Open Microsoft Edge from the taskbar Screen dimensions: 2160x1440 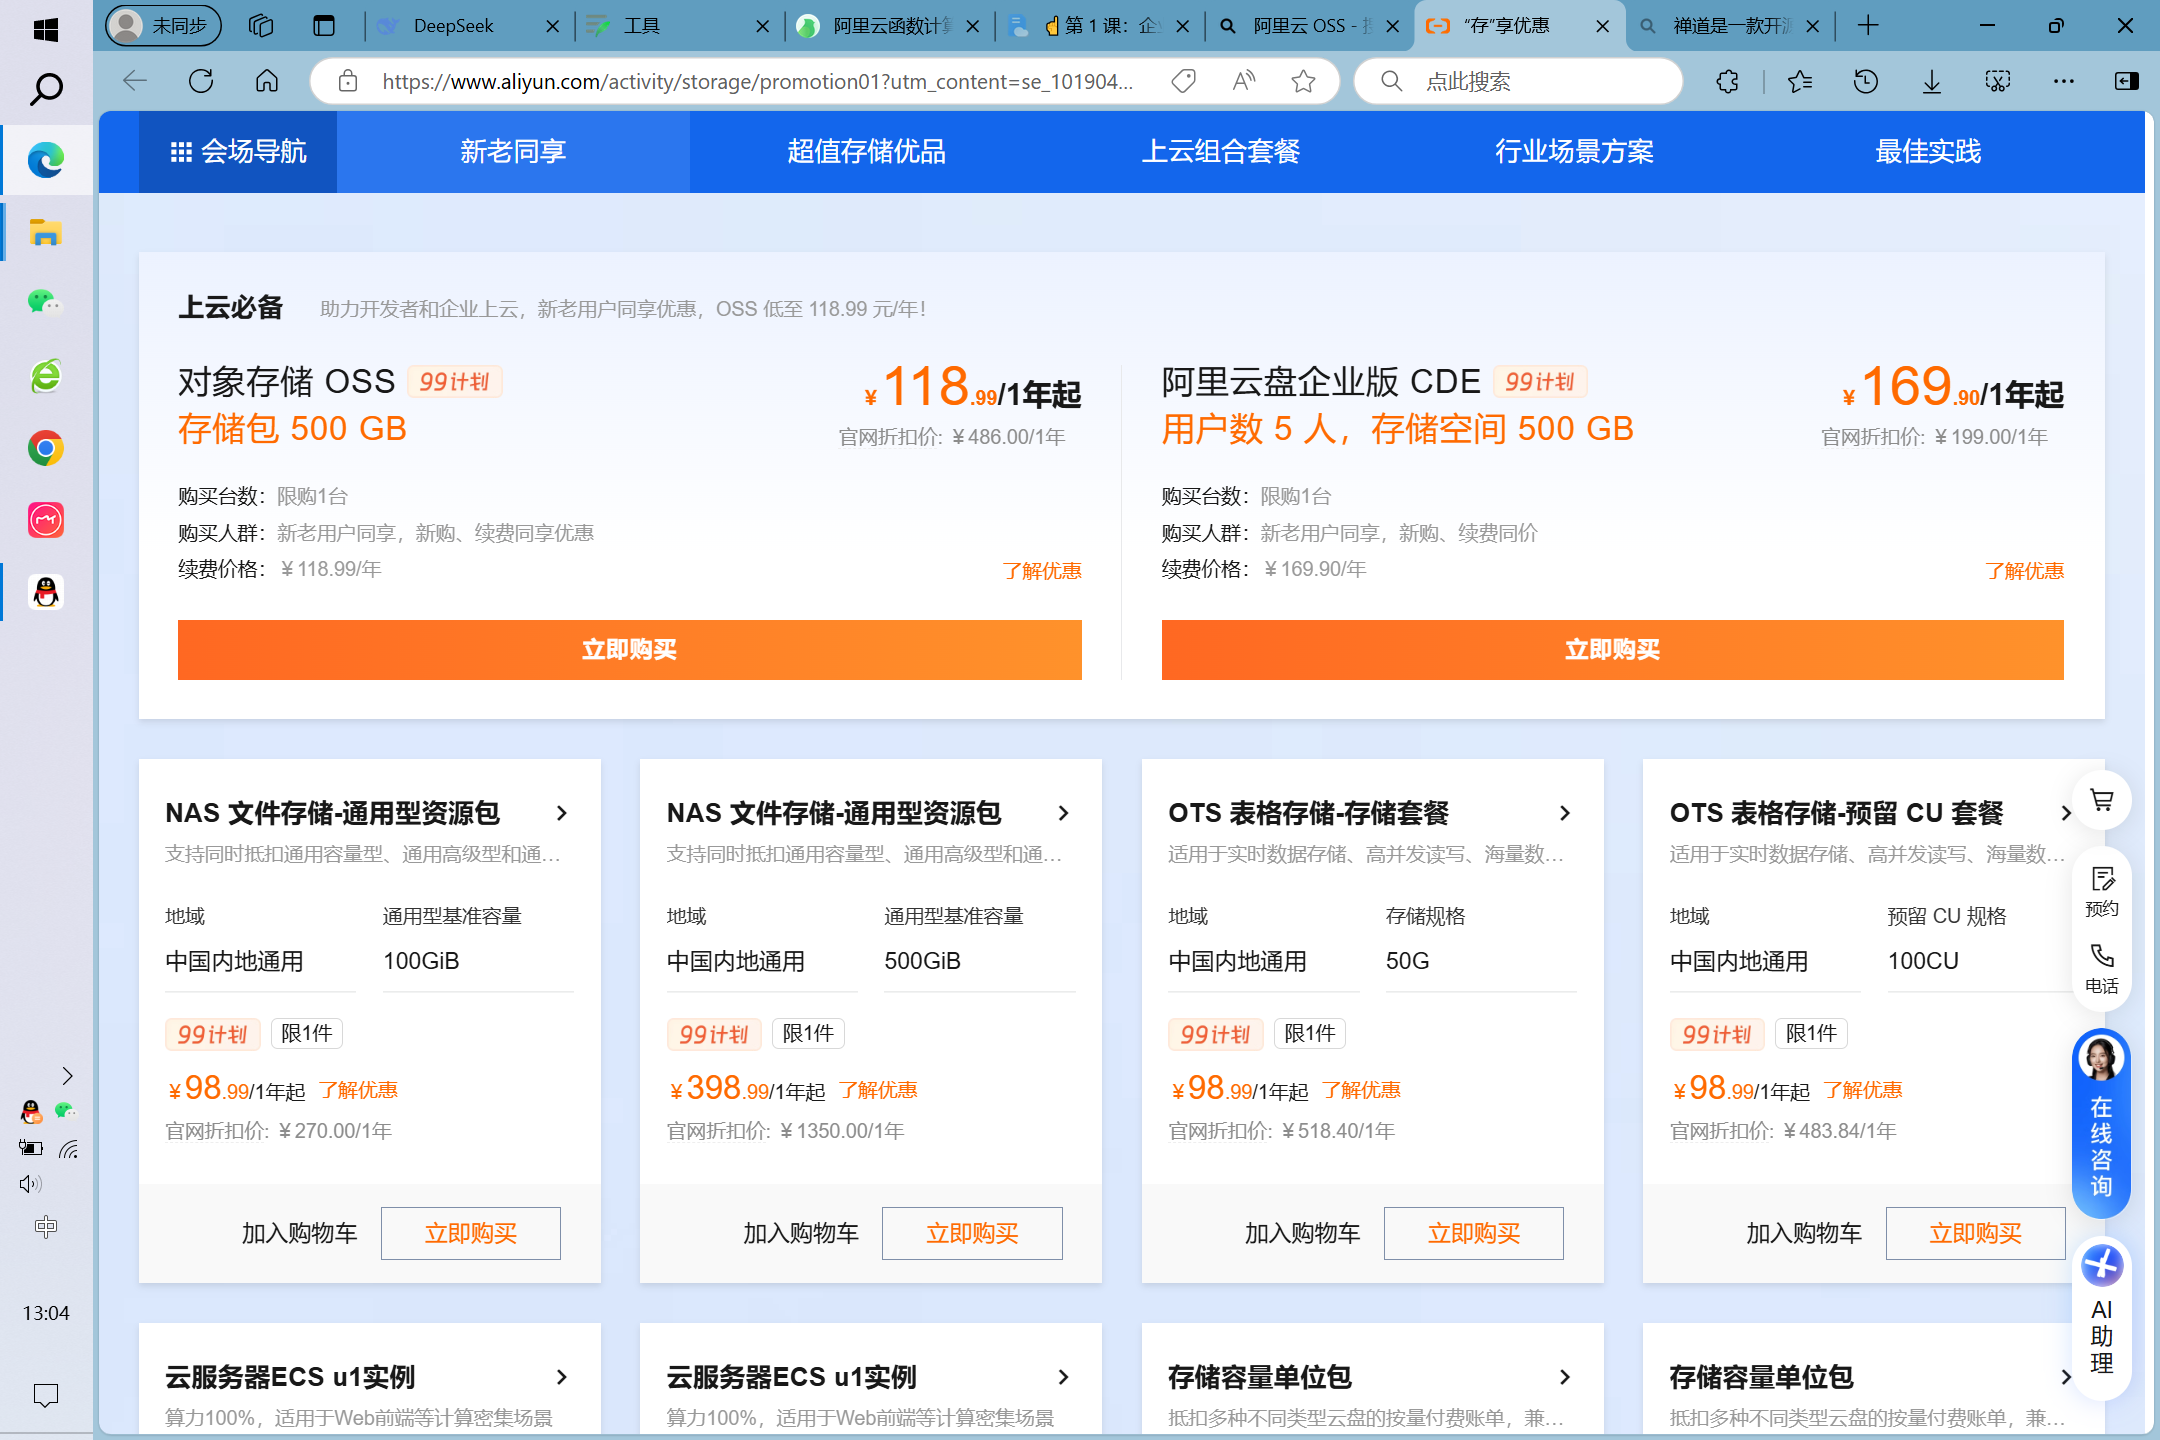pyautogui.click(x=46, y=160)
